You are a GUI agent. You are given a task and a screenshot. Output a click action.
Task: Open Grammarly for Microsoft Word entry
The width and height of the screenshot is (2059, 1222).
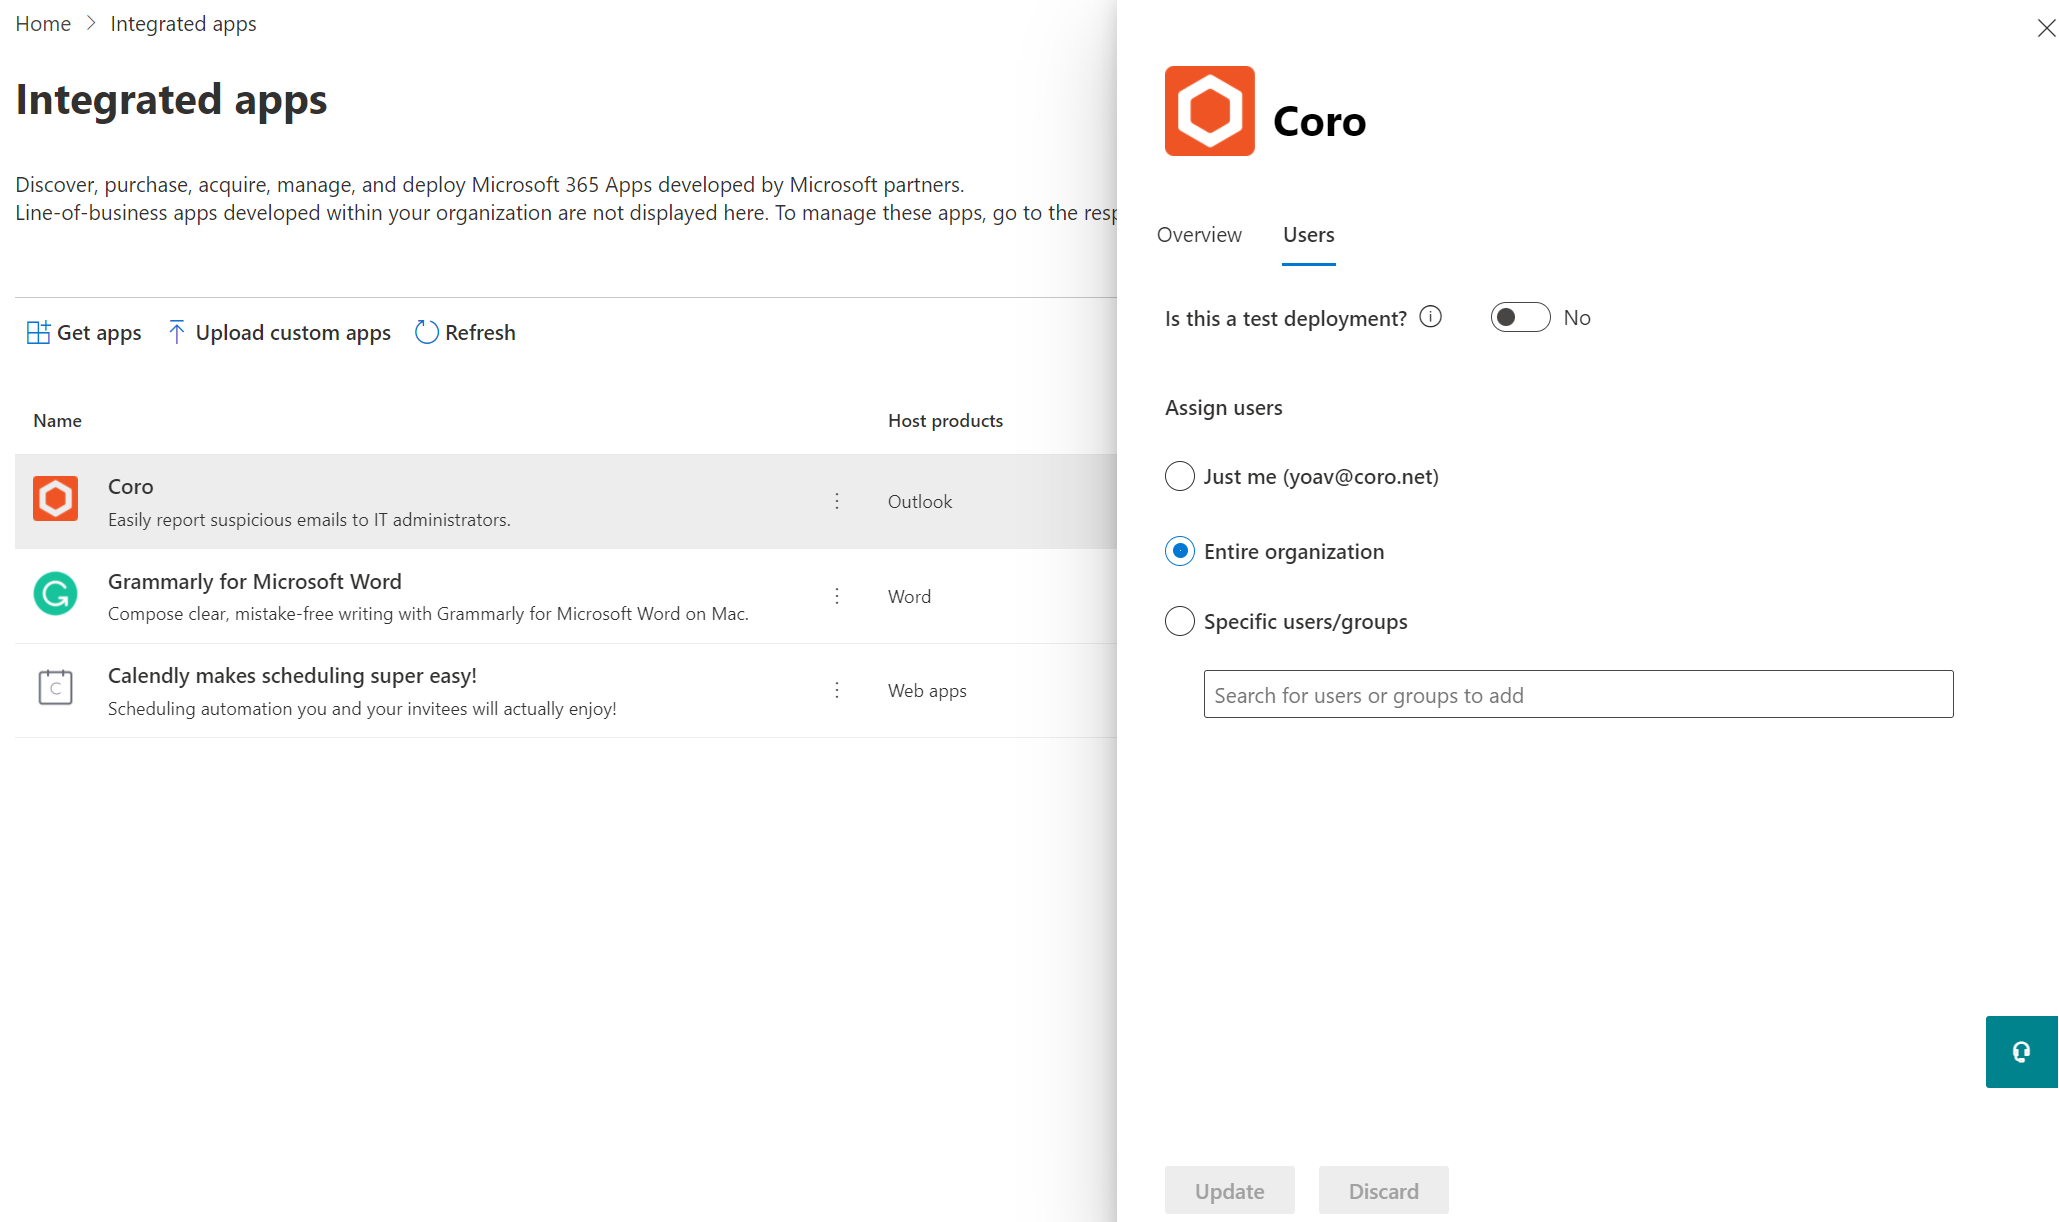point(254,582)
